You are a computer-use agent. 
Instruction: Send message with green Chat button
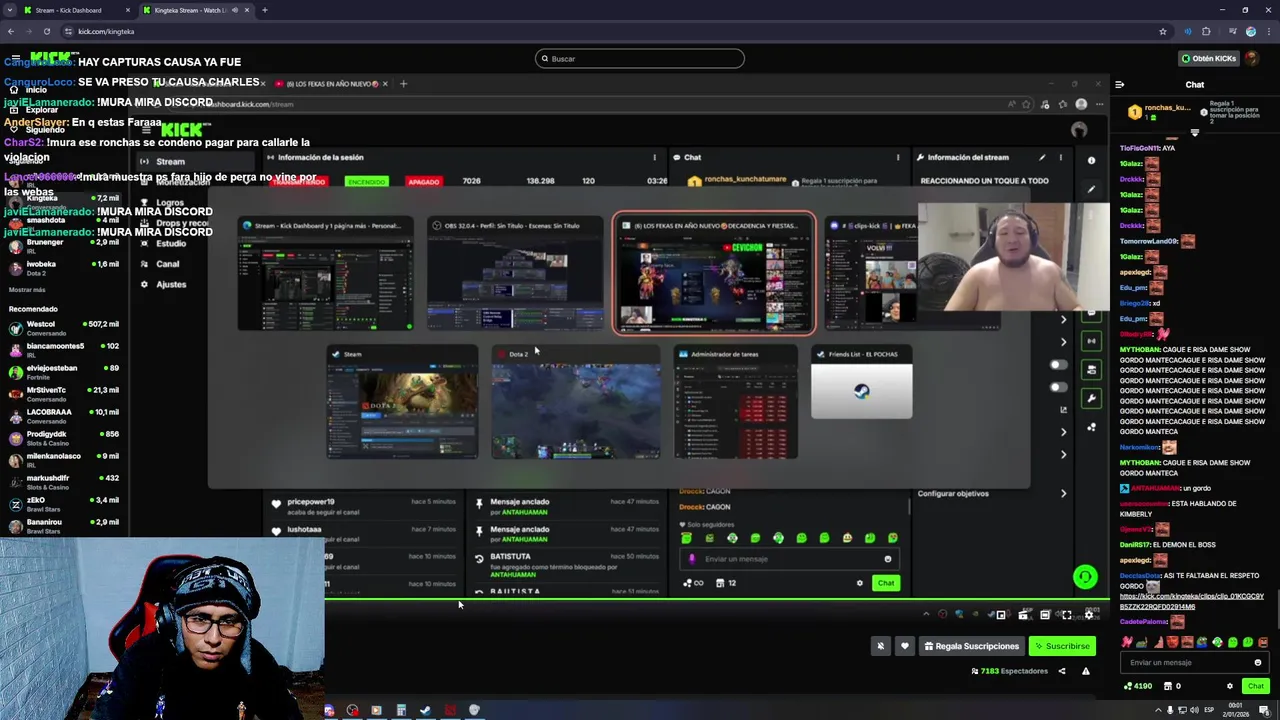(x=1256, y=686)
